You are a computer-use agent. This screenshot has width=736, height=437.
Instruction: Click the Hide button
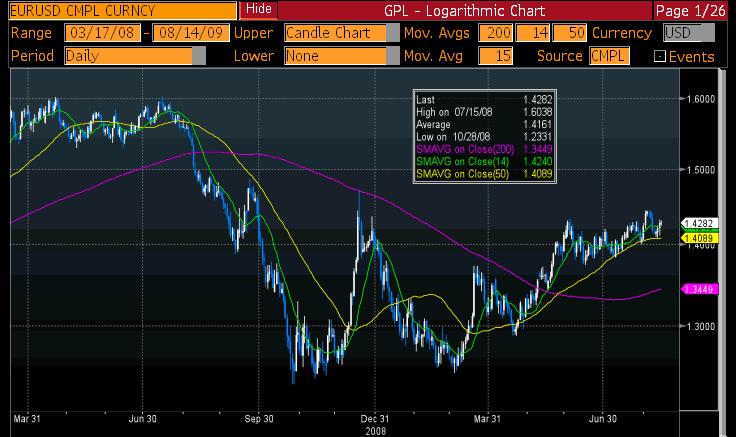258,10
